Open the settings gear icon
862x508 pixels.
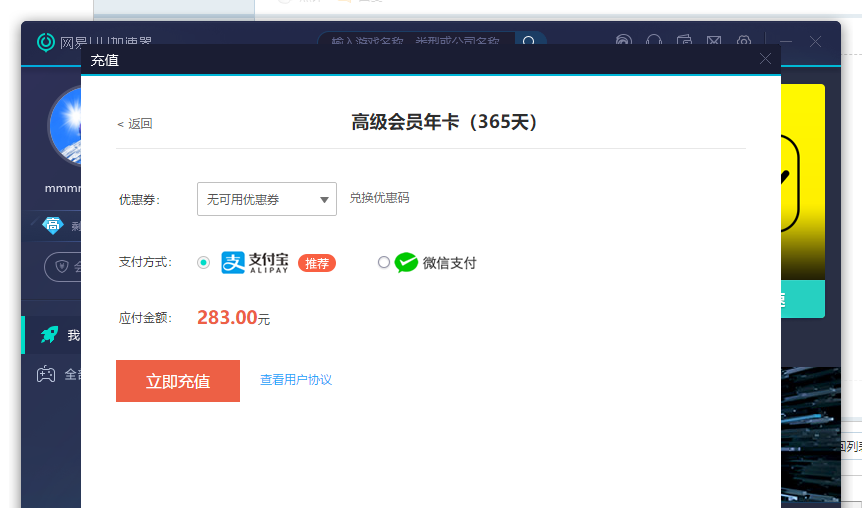[744, 42]
